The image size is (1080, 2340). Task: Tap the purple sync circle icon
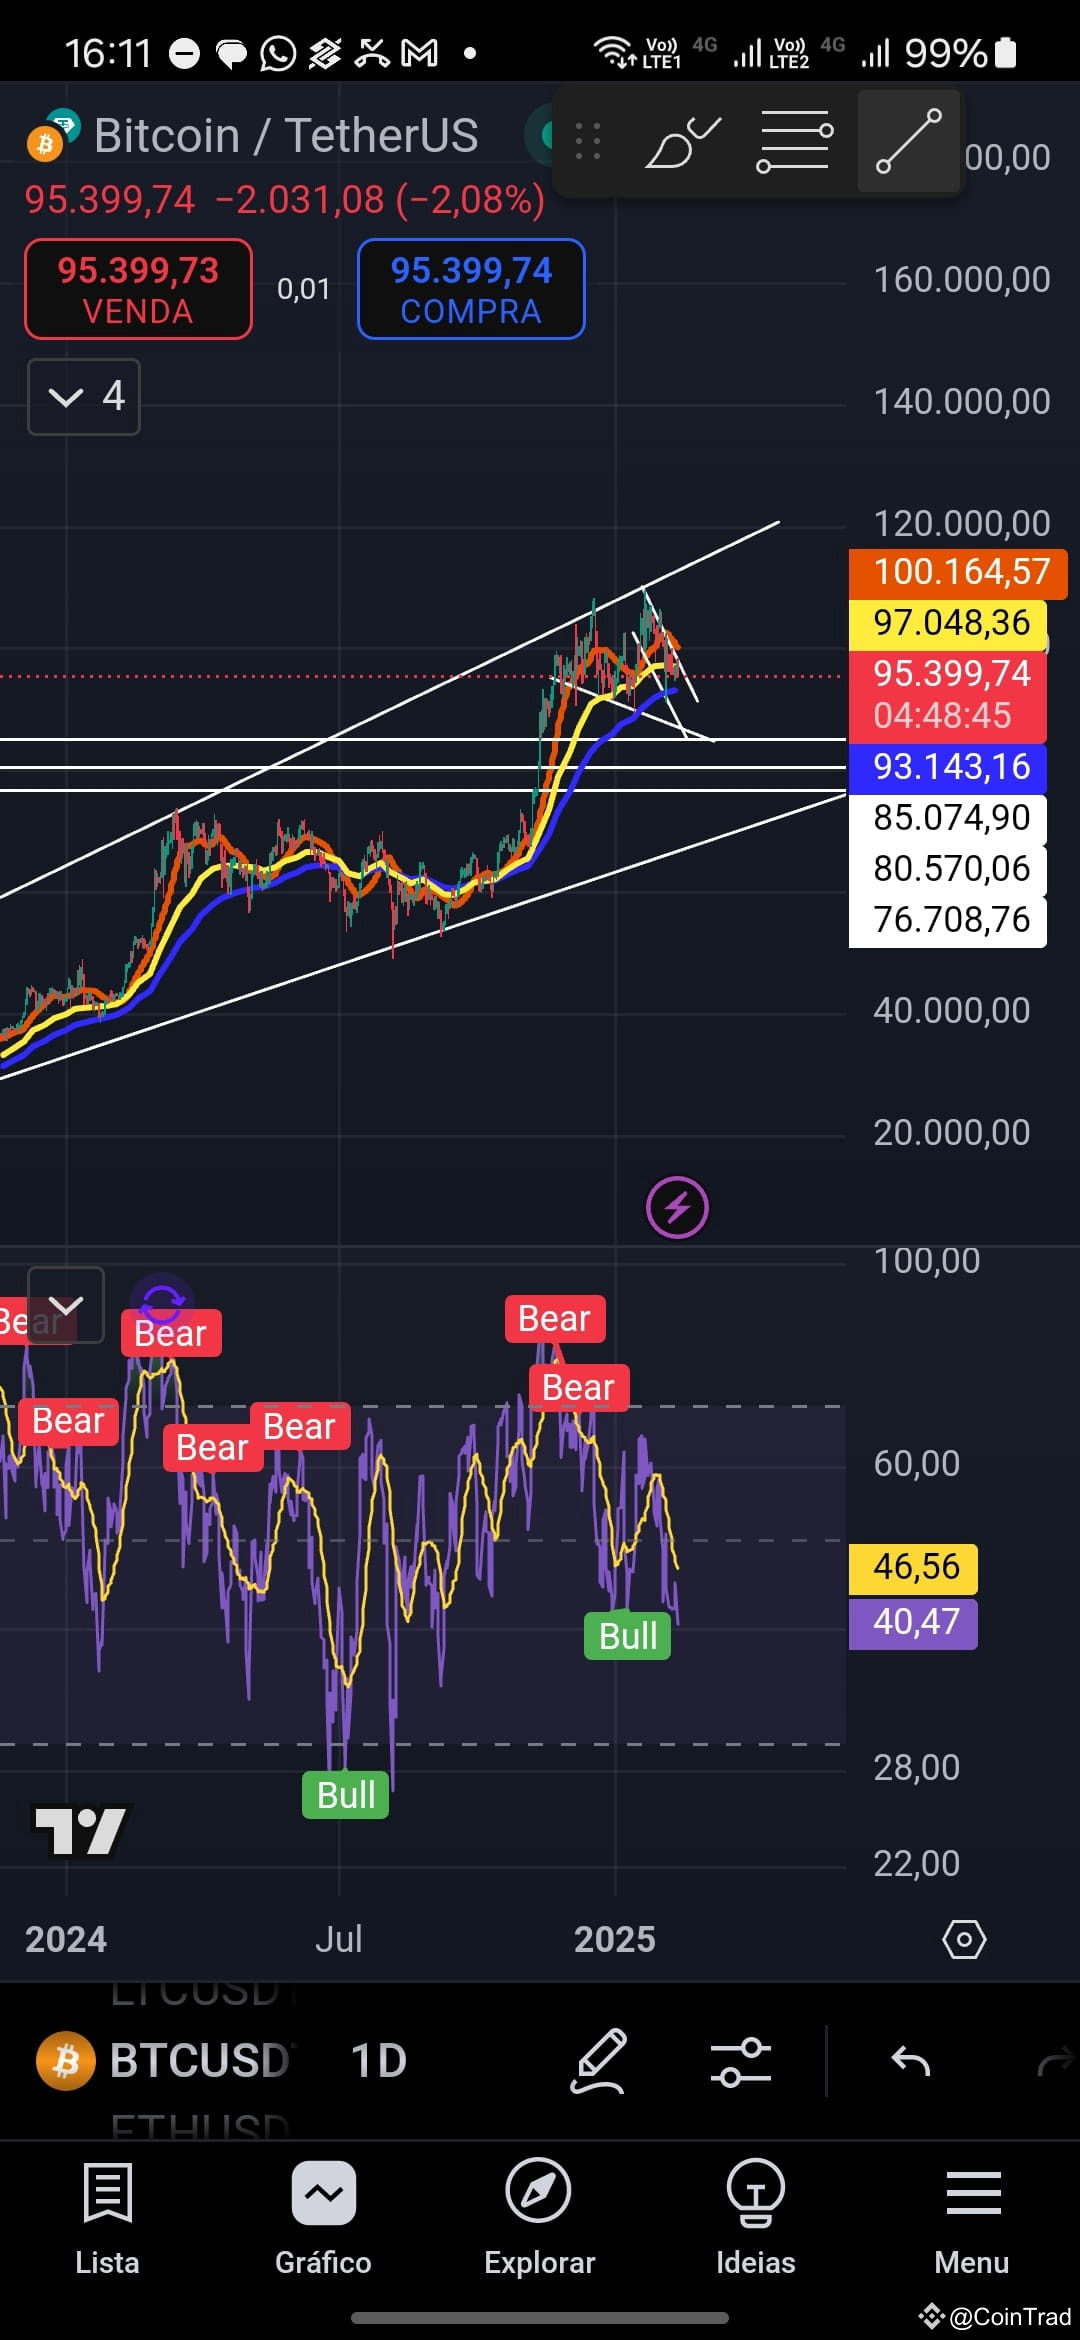point(162,1304)
